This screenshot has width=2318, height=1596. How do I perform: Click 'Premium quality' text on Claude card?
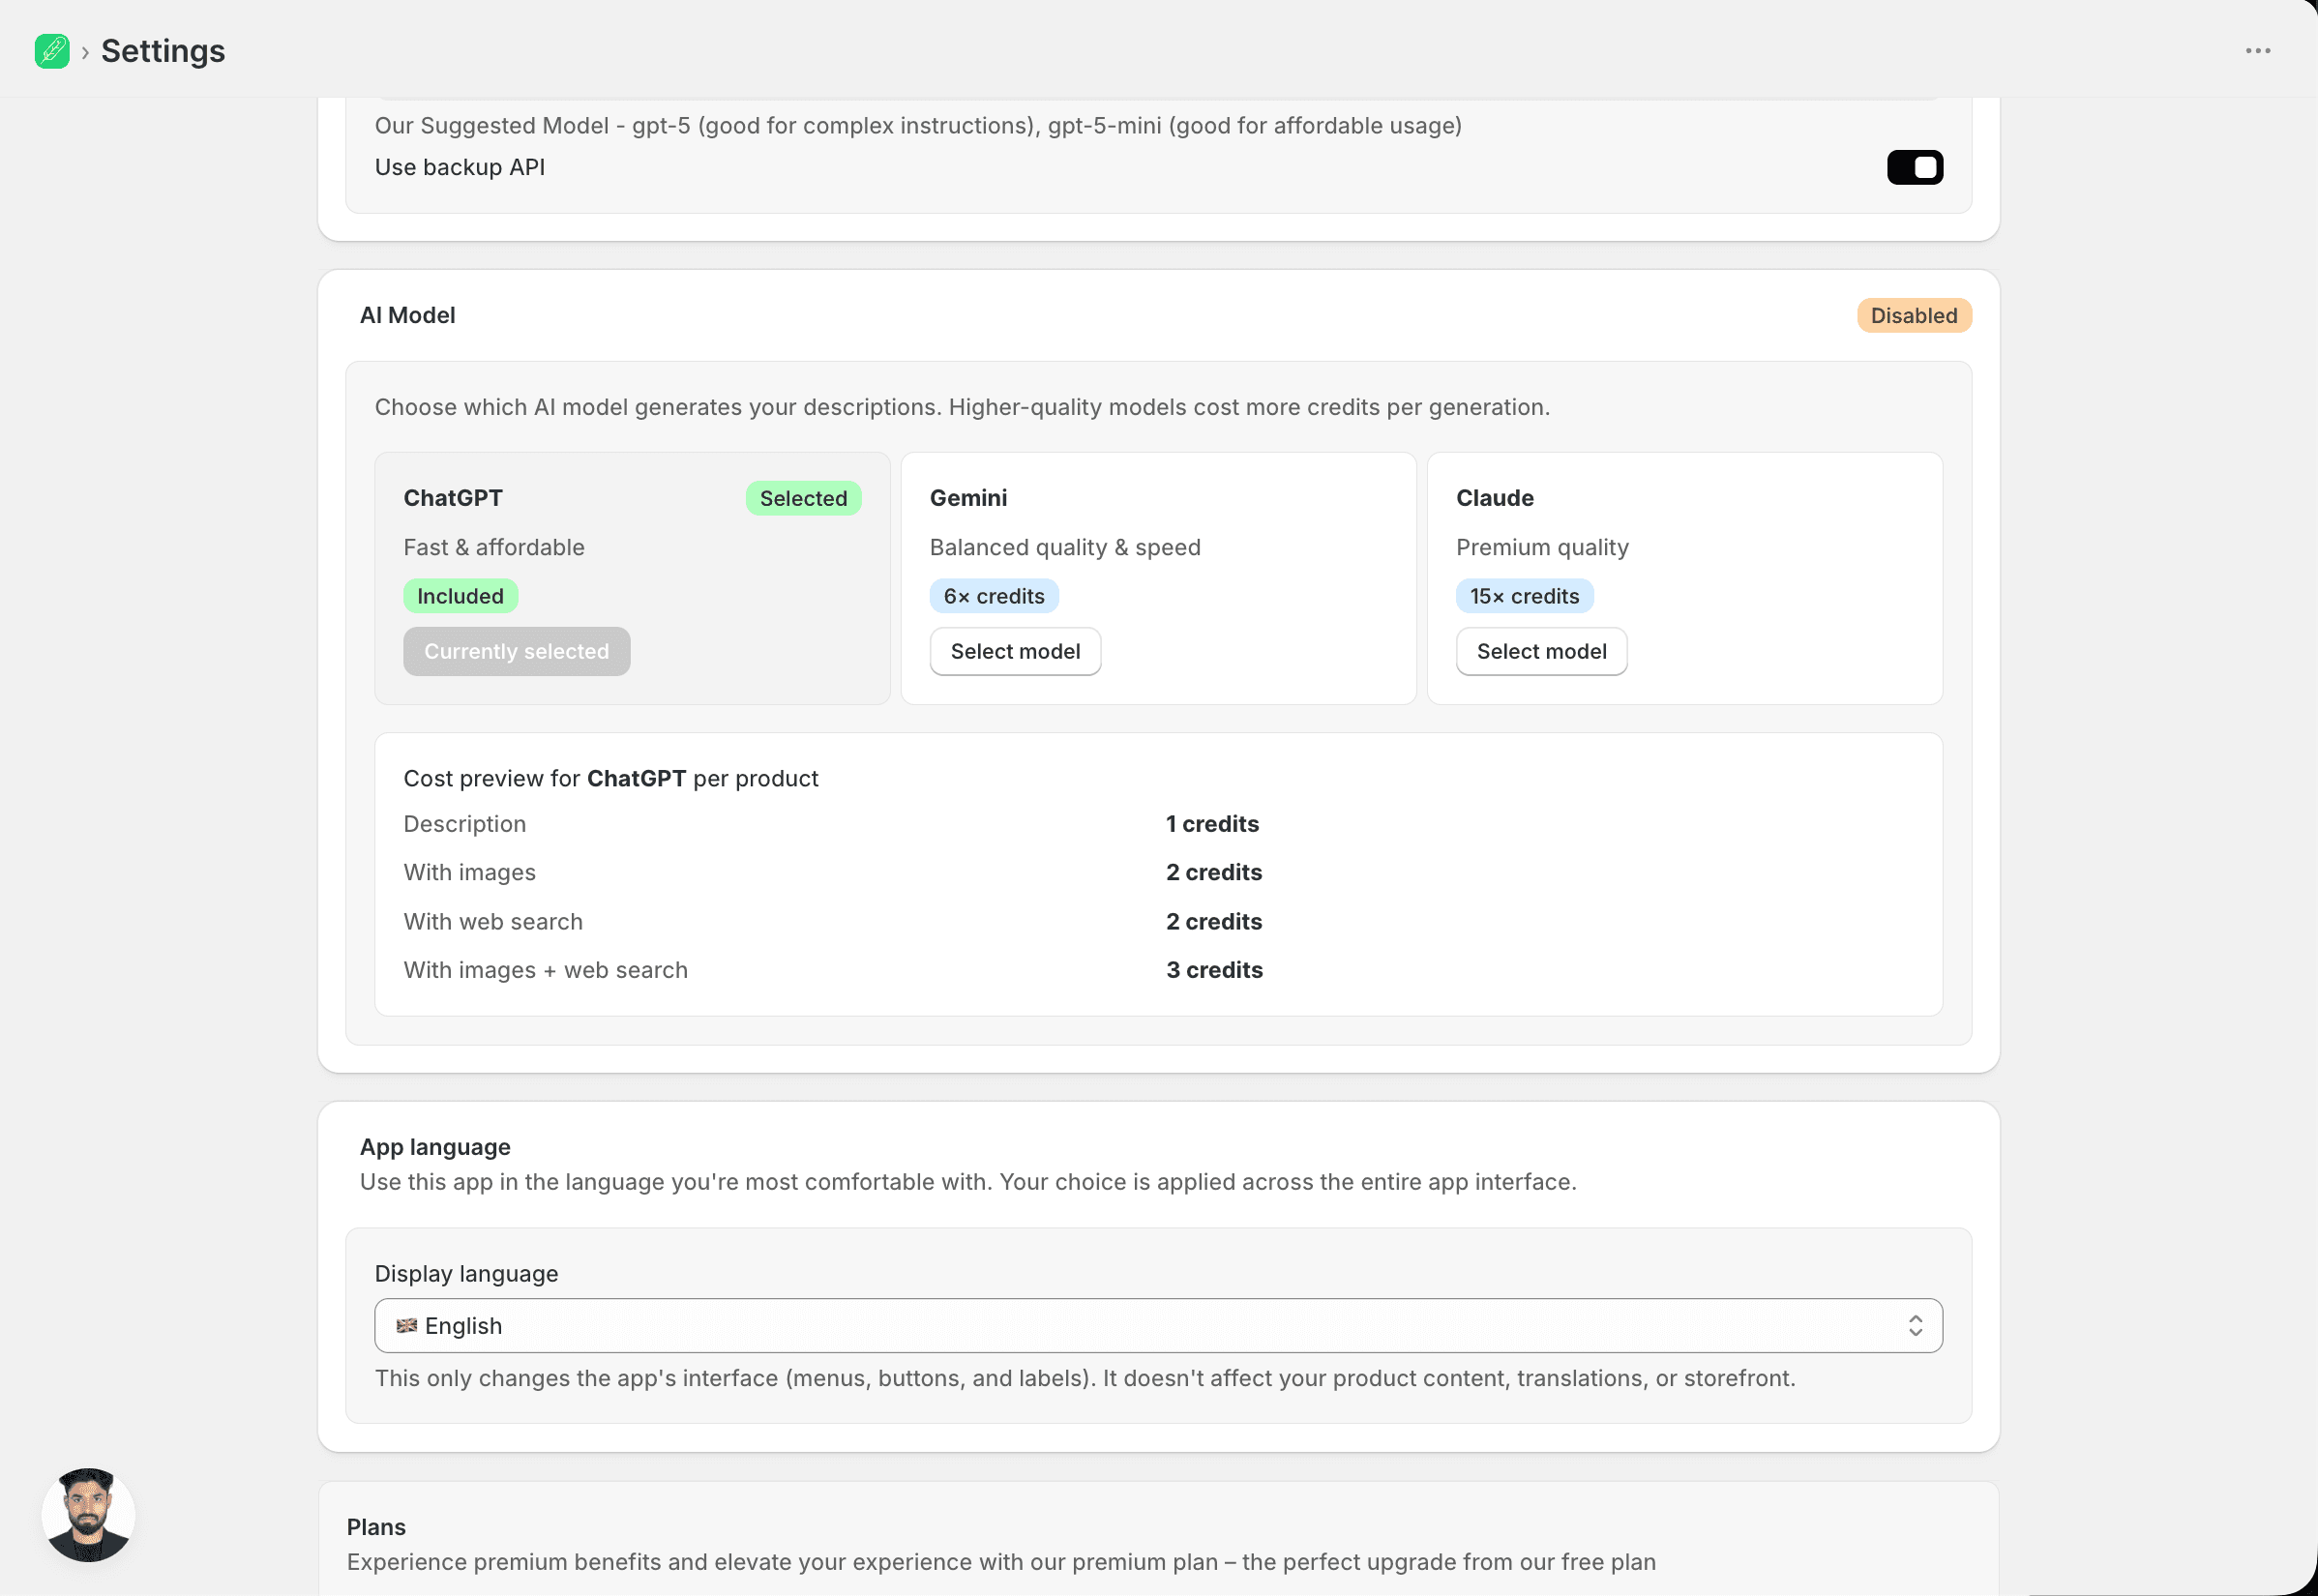1542,547
